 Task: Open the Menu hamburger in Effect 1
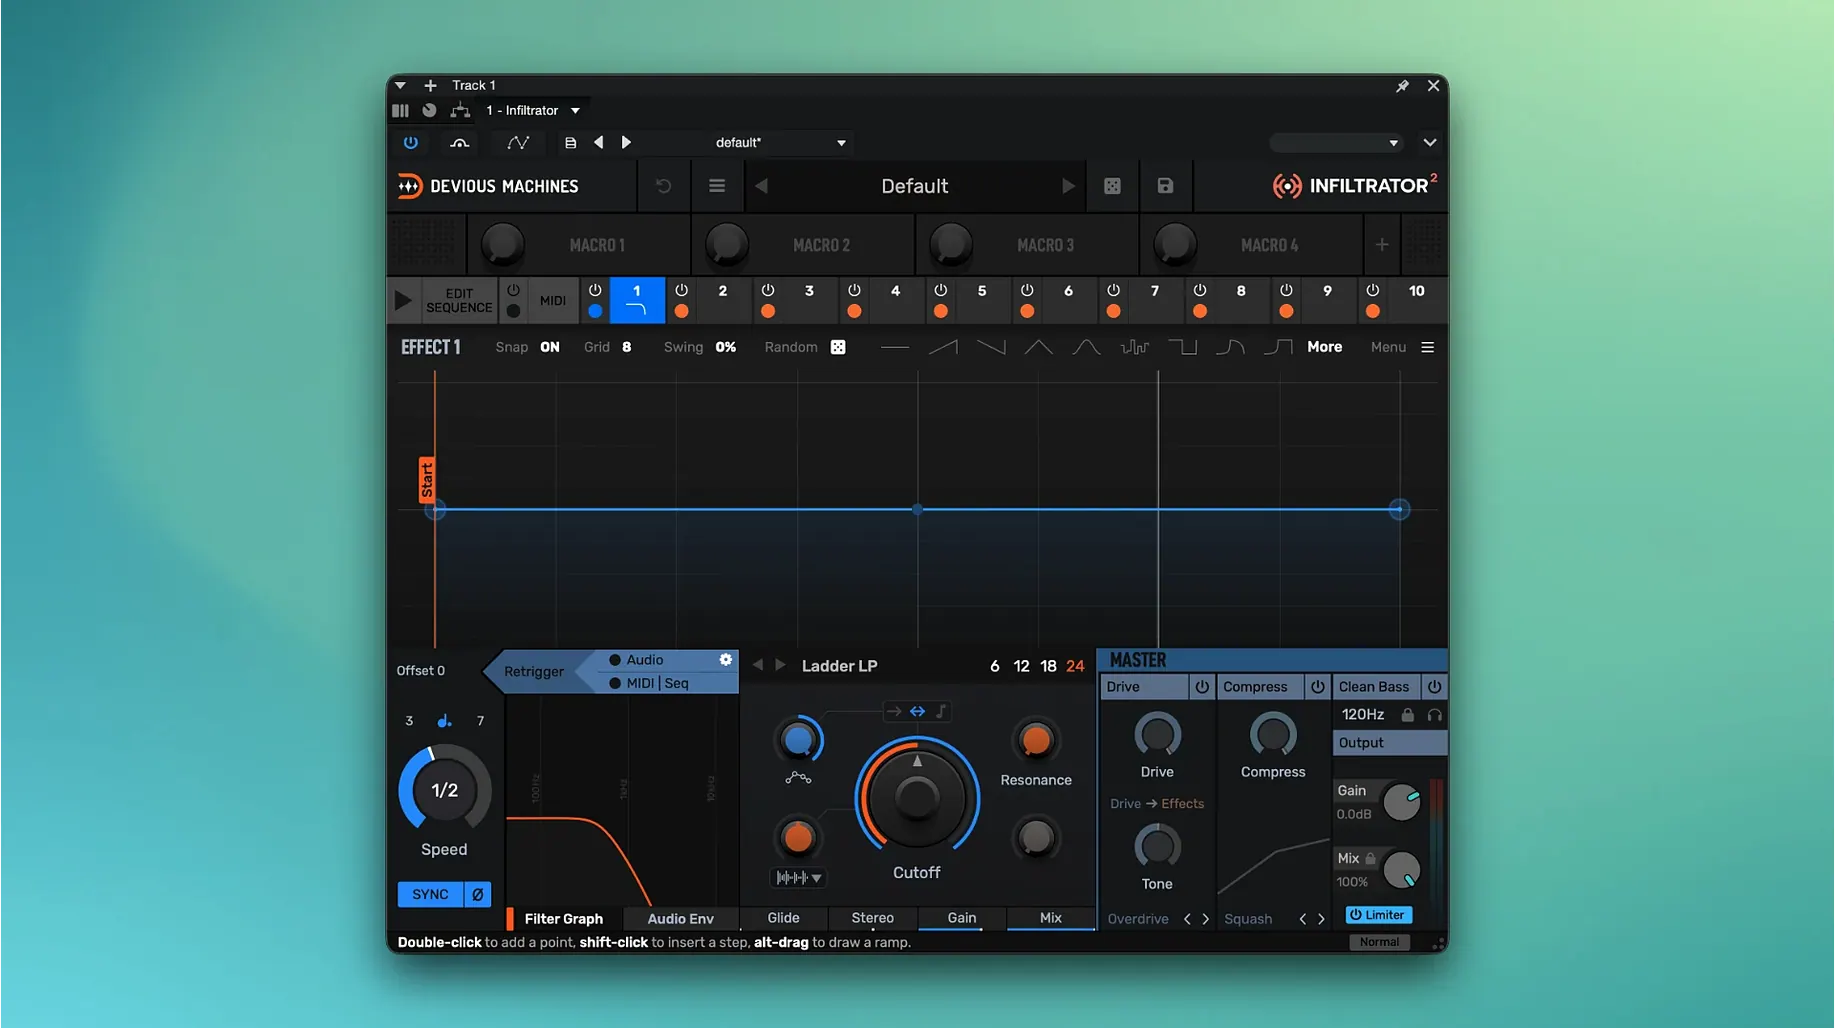[x=1427, y=347]
